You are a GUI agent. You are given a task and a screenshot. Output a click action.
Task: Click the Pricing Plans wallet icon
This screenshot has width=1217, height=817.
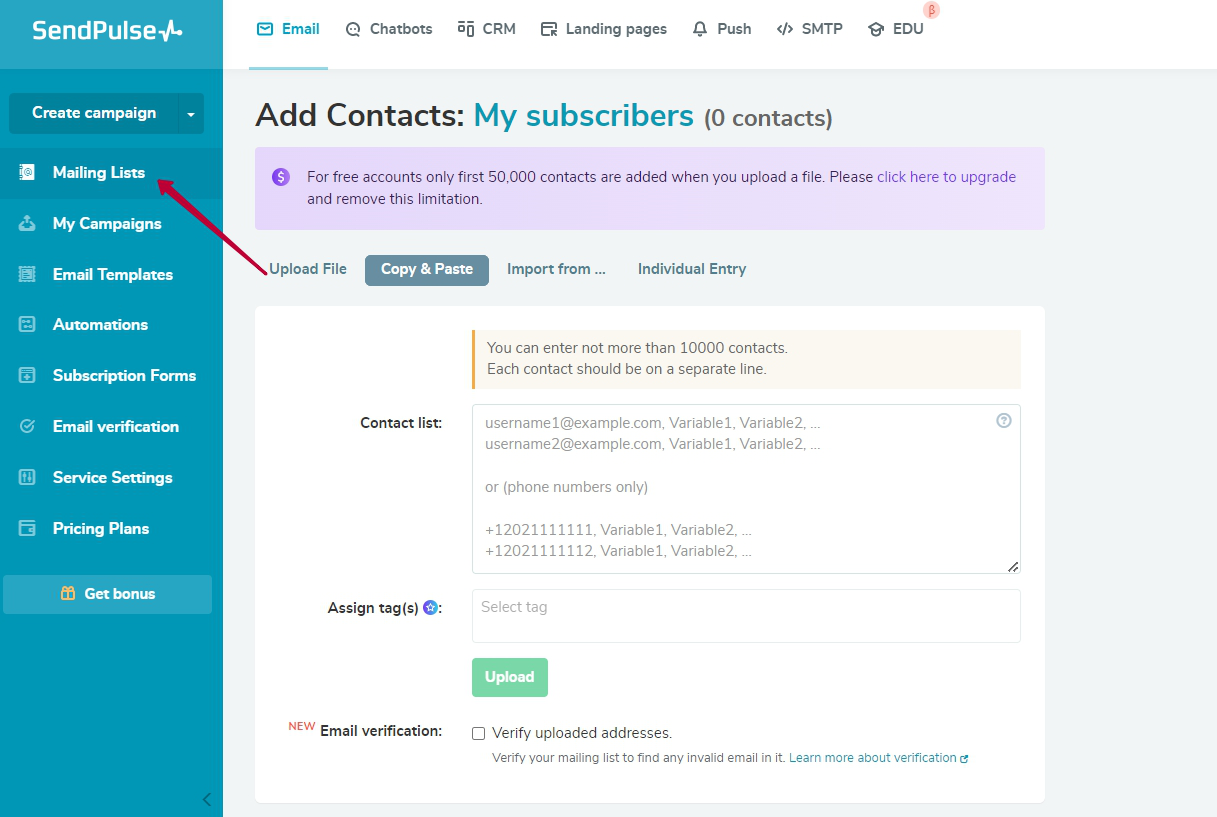click(x=28, y=528)
